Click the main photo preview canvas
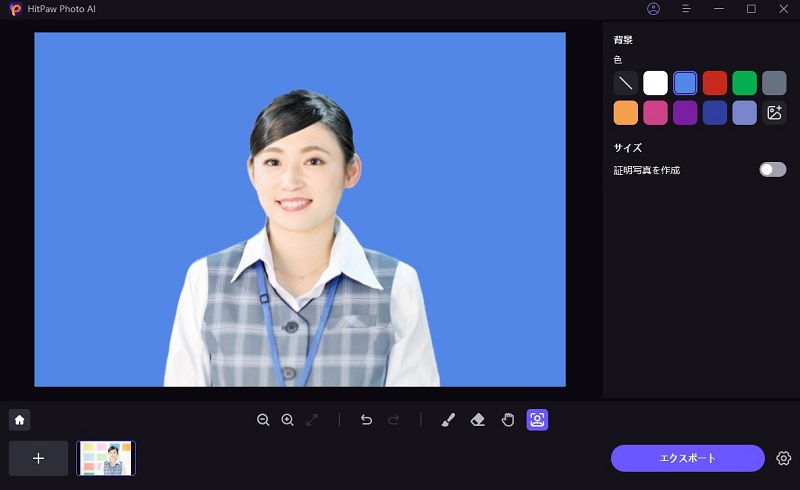This screenshot has width=800, height=490. 300,209
